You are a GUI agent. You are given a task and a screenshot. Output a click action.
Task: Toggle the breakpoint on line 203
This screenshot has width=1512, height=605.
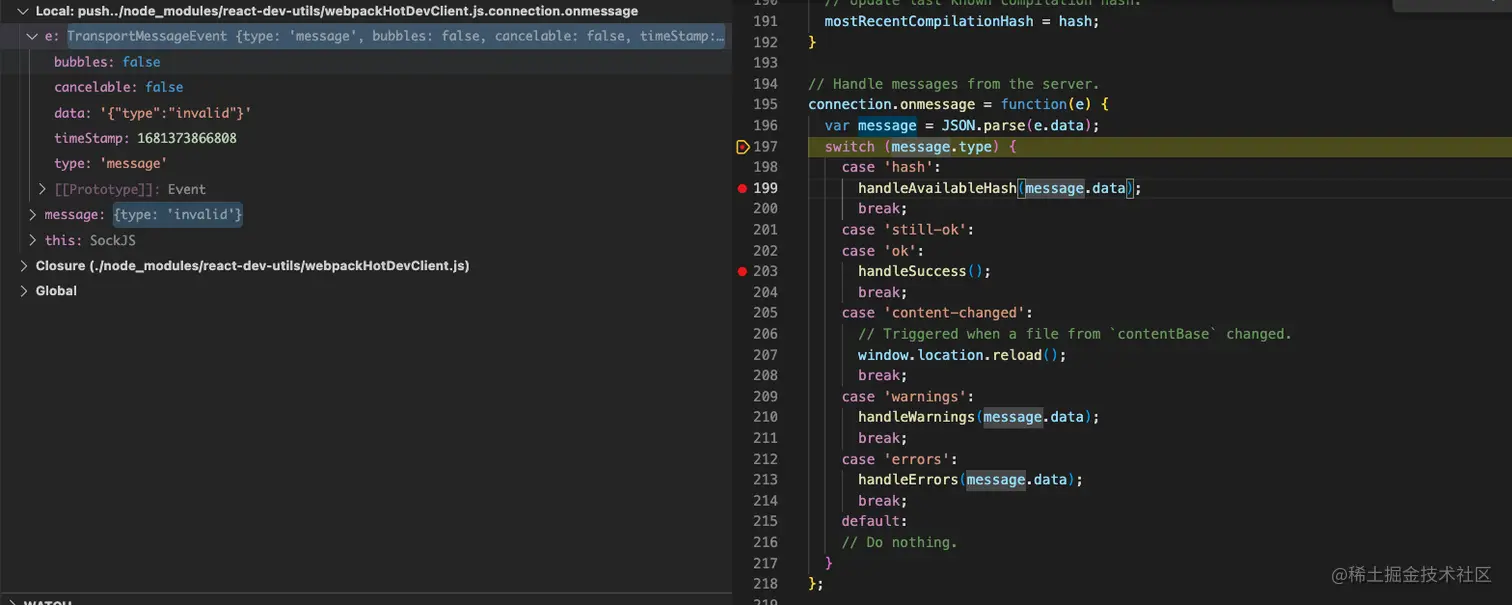point(742,271)
